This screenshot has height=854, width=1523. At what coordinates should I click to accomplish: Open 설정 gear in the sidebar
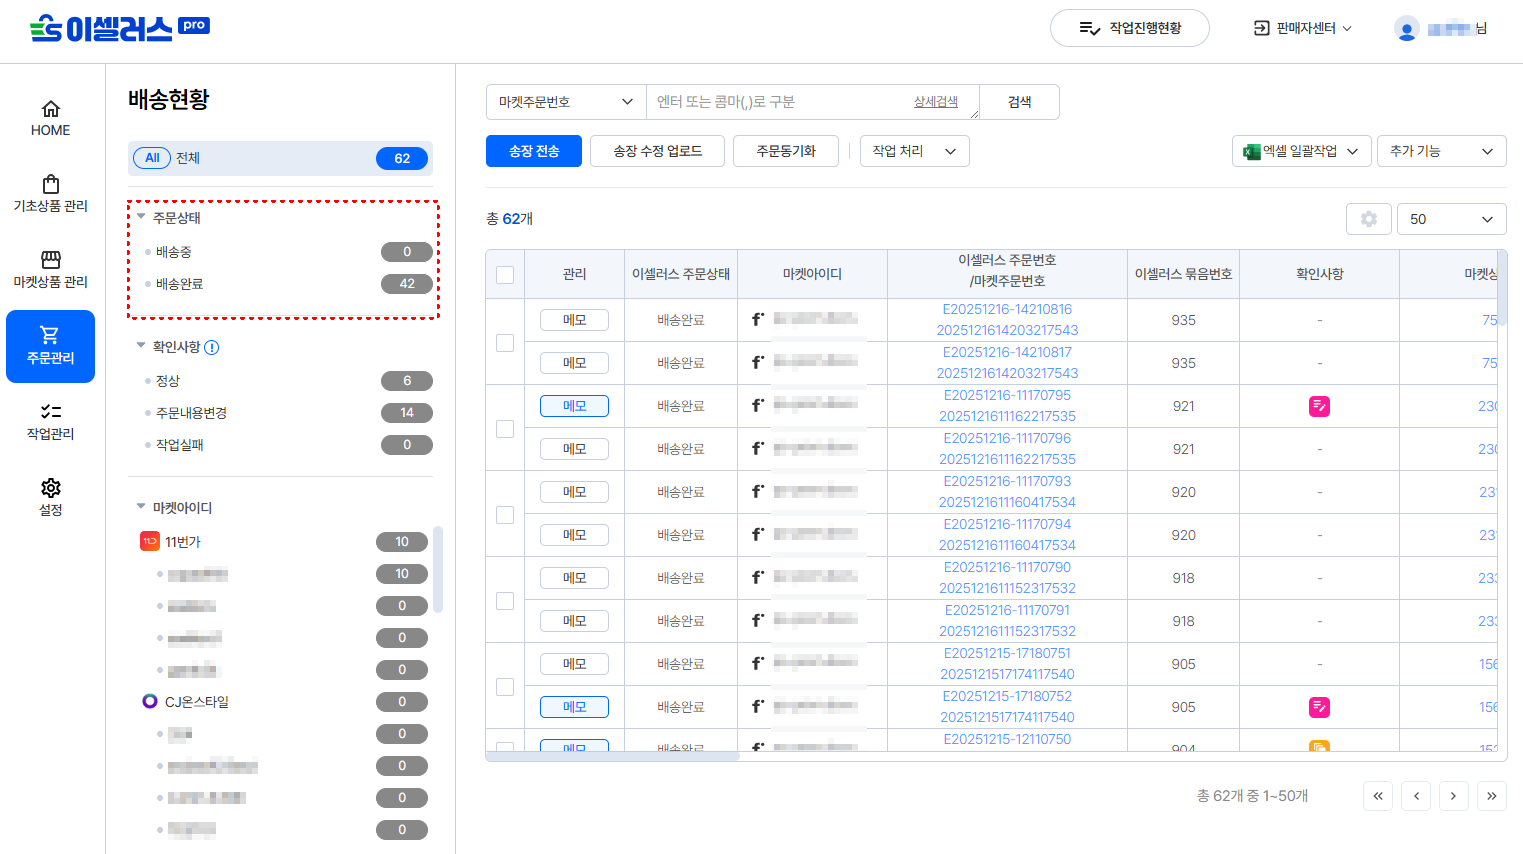coord(50,497)
